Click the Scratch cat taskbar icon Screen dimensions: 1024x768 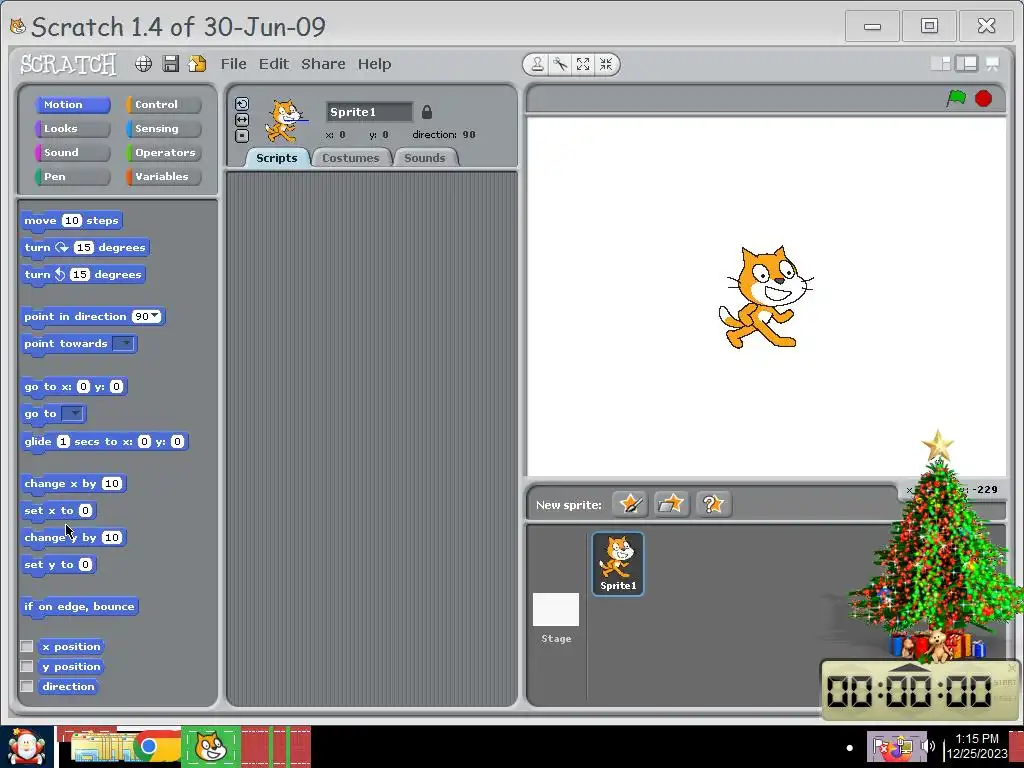210,746
